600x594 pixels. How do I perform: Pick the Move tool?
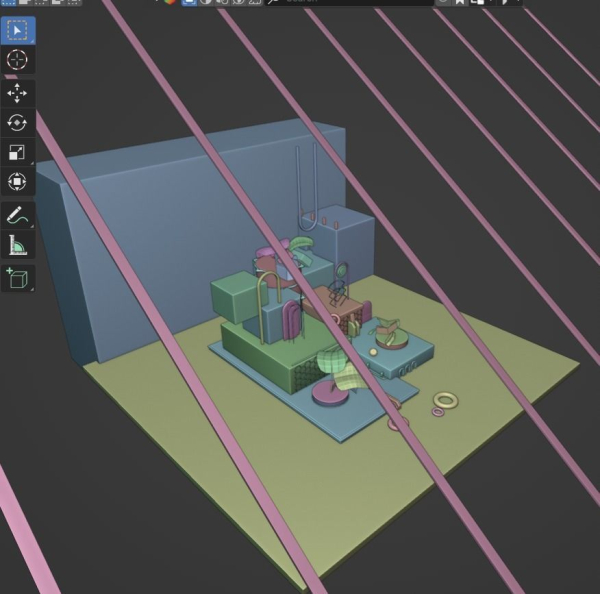point(18,93)
